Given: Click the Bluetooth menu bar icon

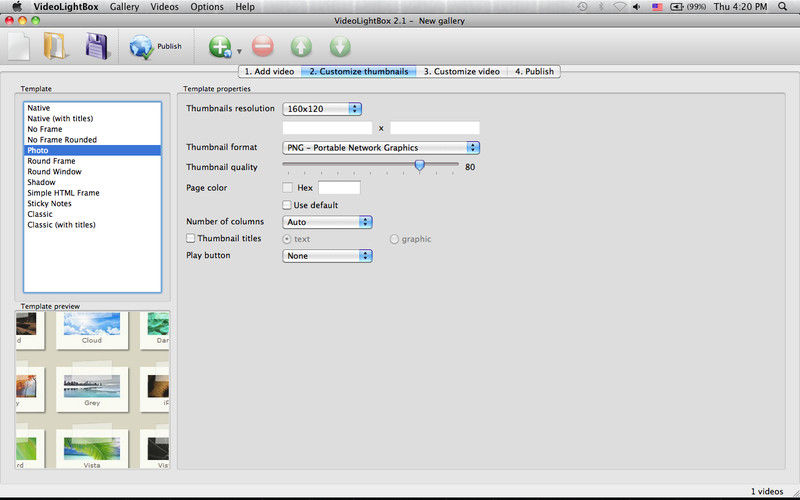Looking at the screenshot, I should coord(601,7).
